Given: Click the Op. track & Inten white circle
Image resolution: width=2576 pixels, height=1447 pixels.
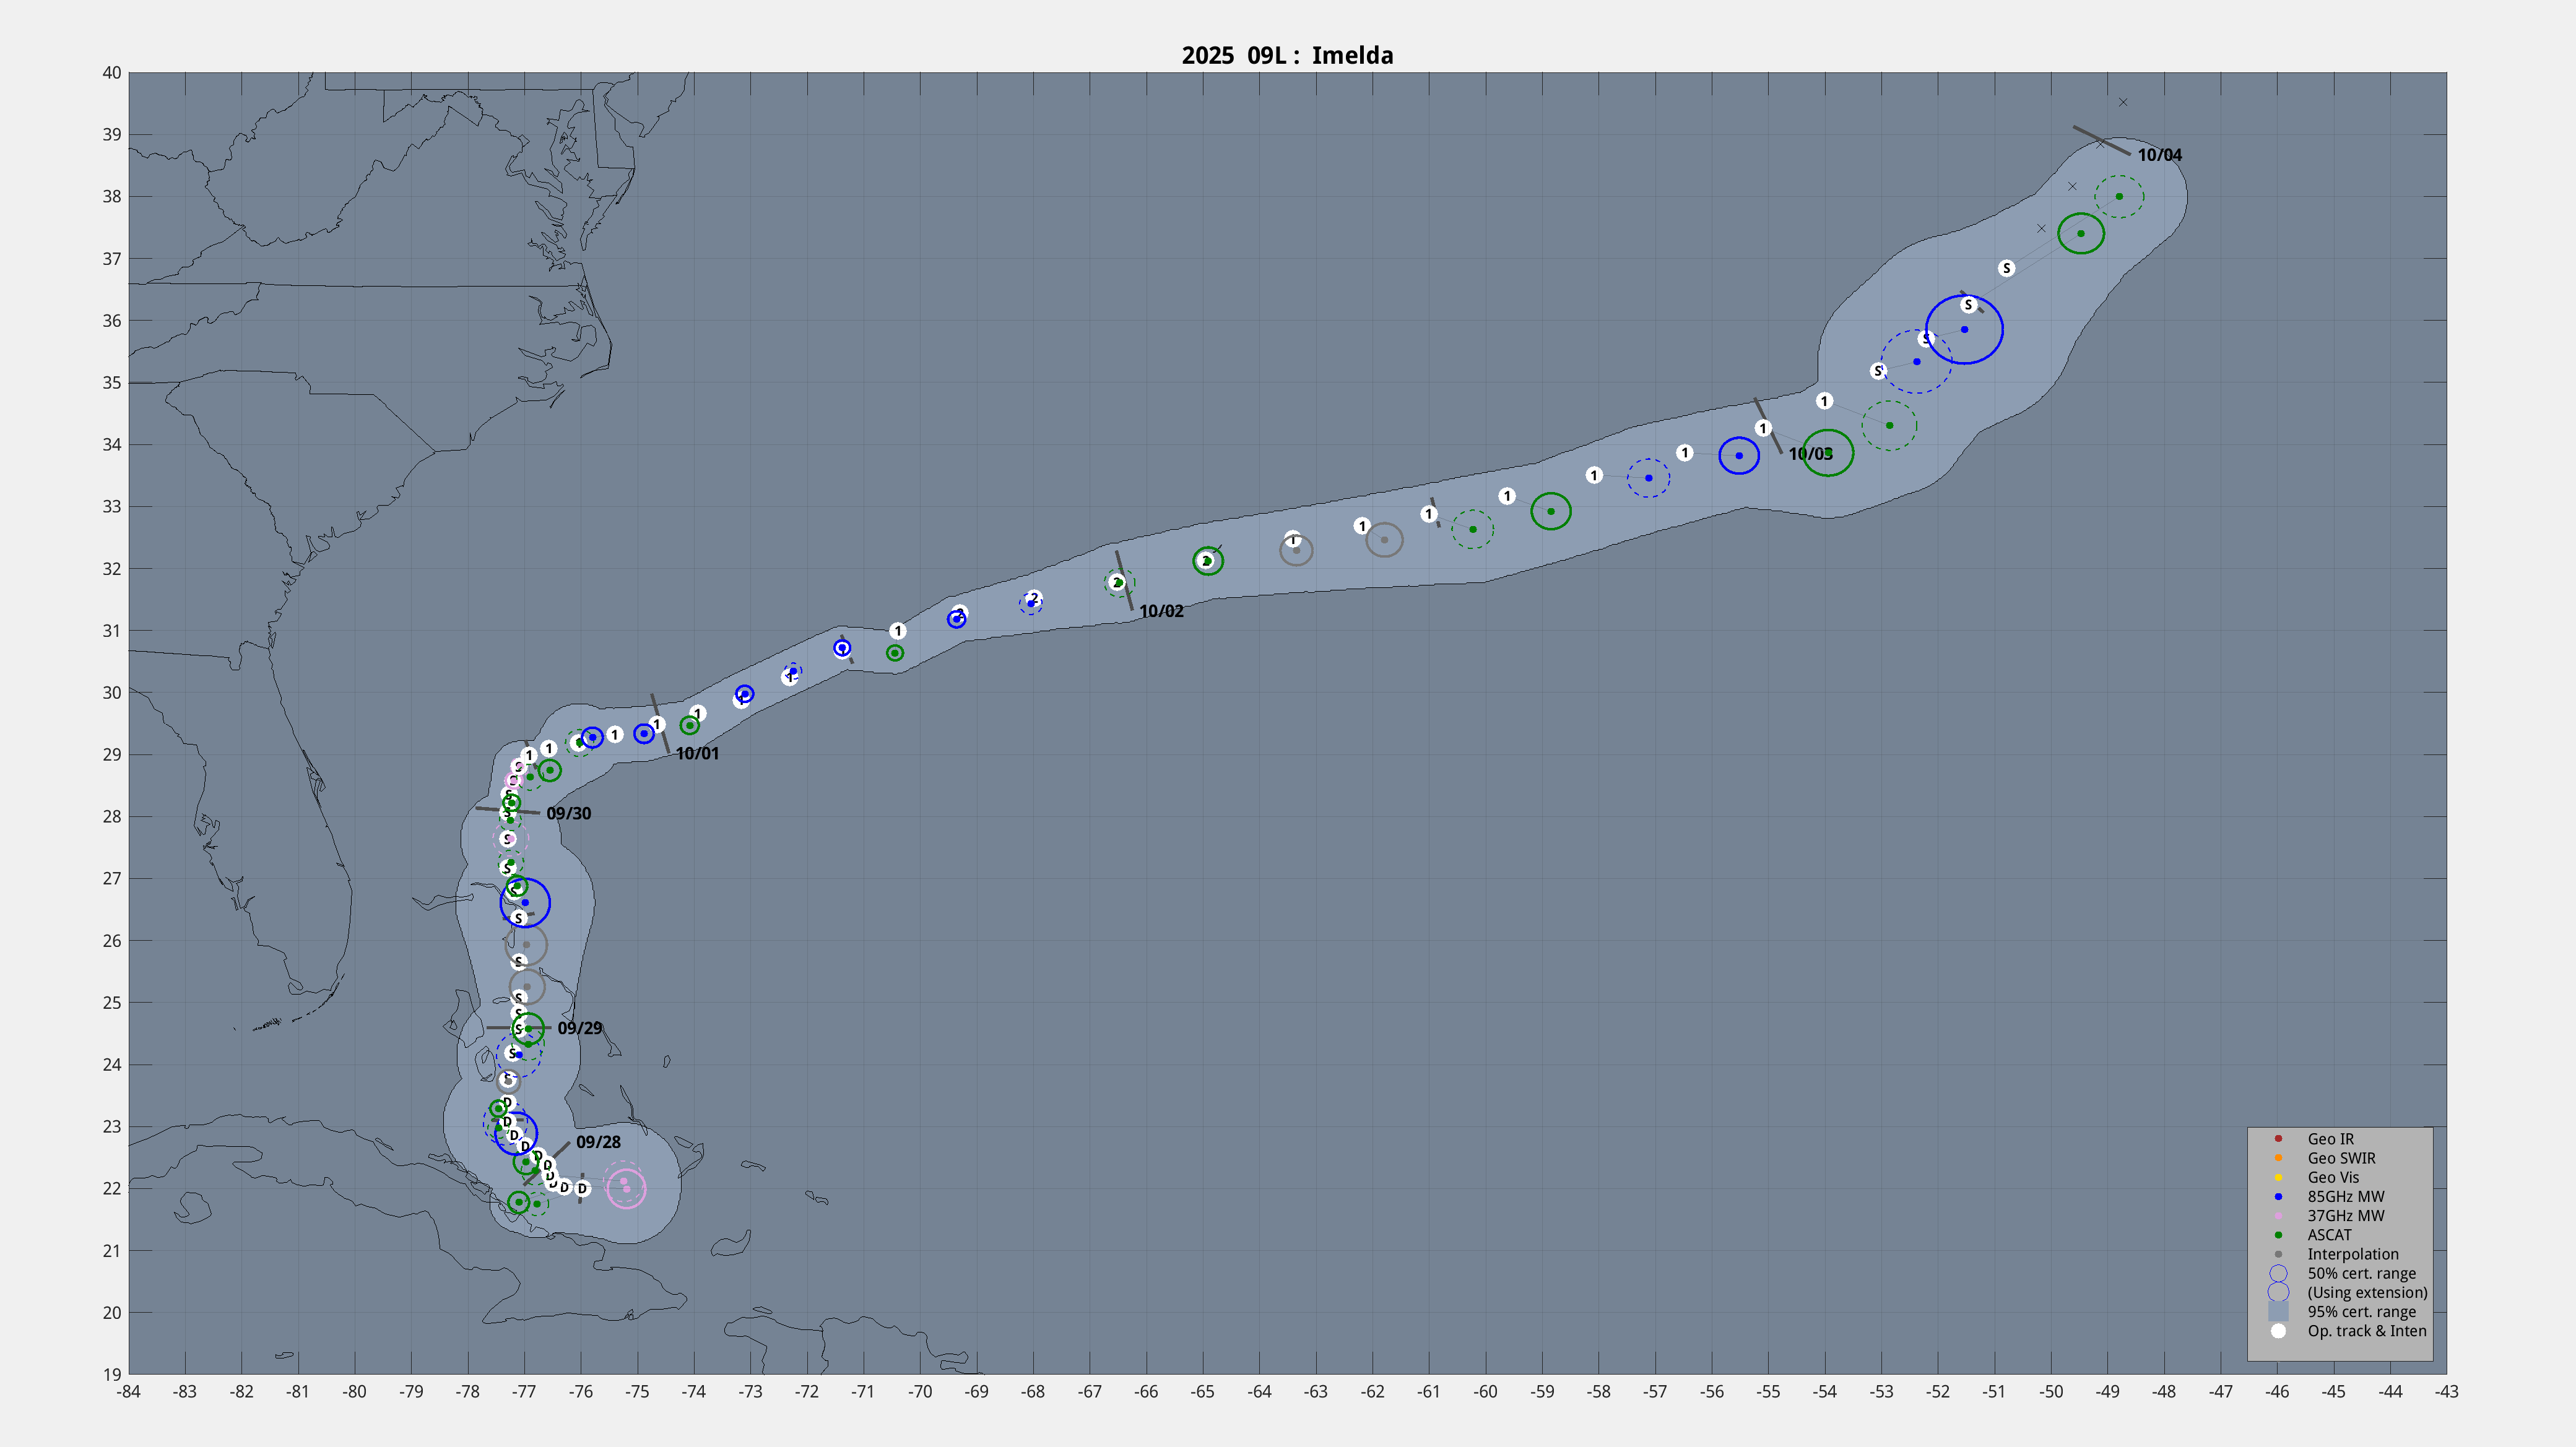Looking at the screenshot, I should click(x=2278, y=1330).
